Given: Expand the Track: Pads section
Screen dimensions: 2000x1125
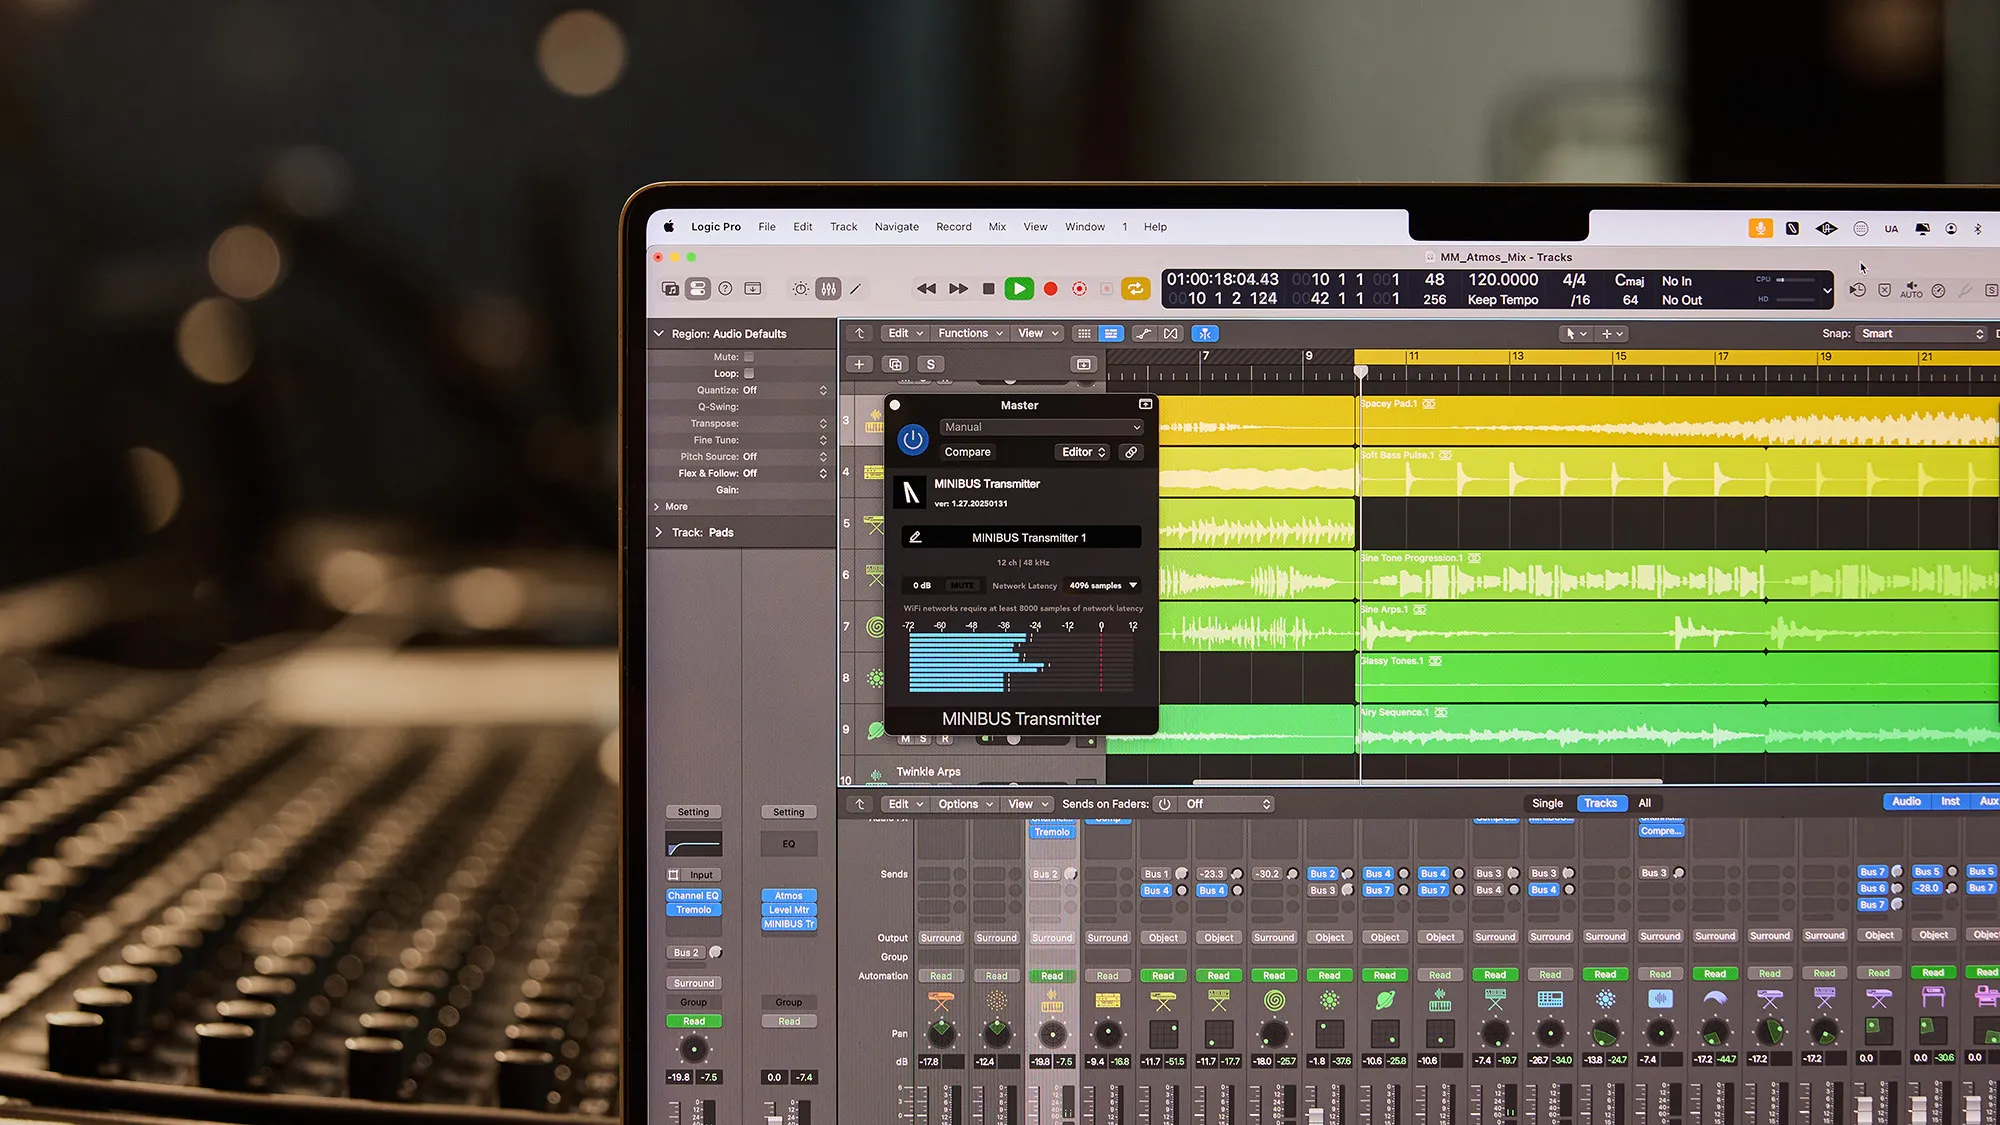Looking at the screenshot, I should tap(658, 533).
